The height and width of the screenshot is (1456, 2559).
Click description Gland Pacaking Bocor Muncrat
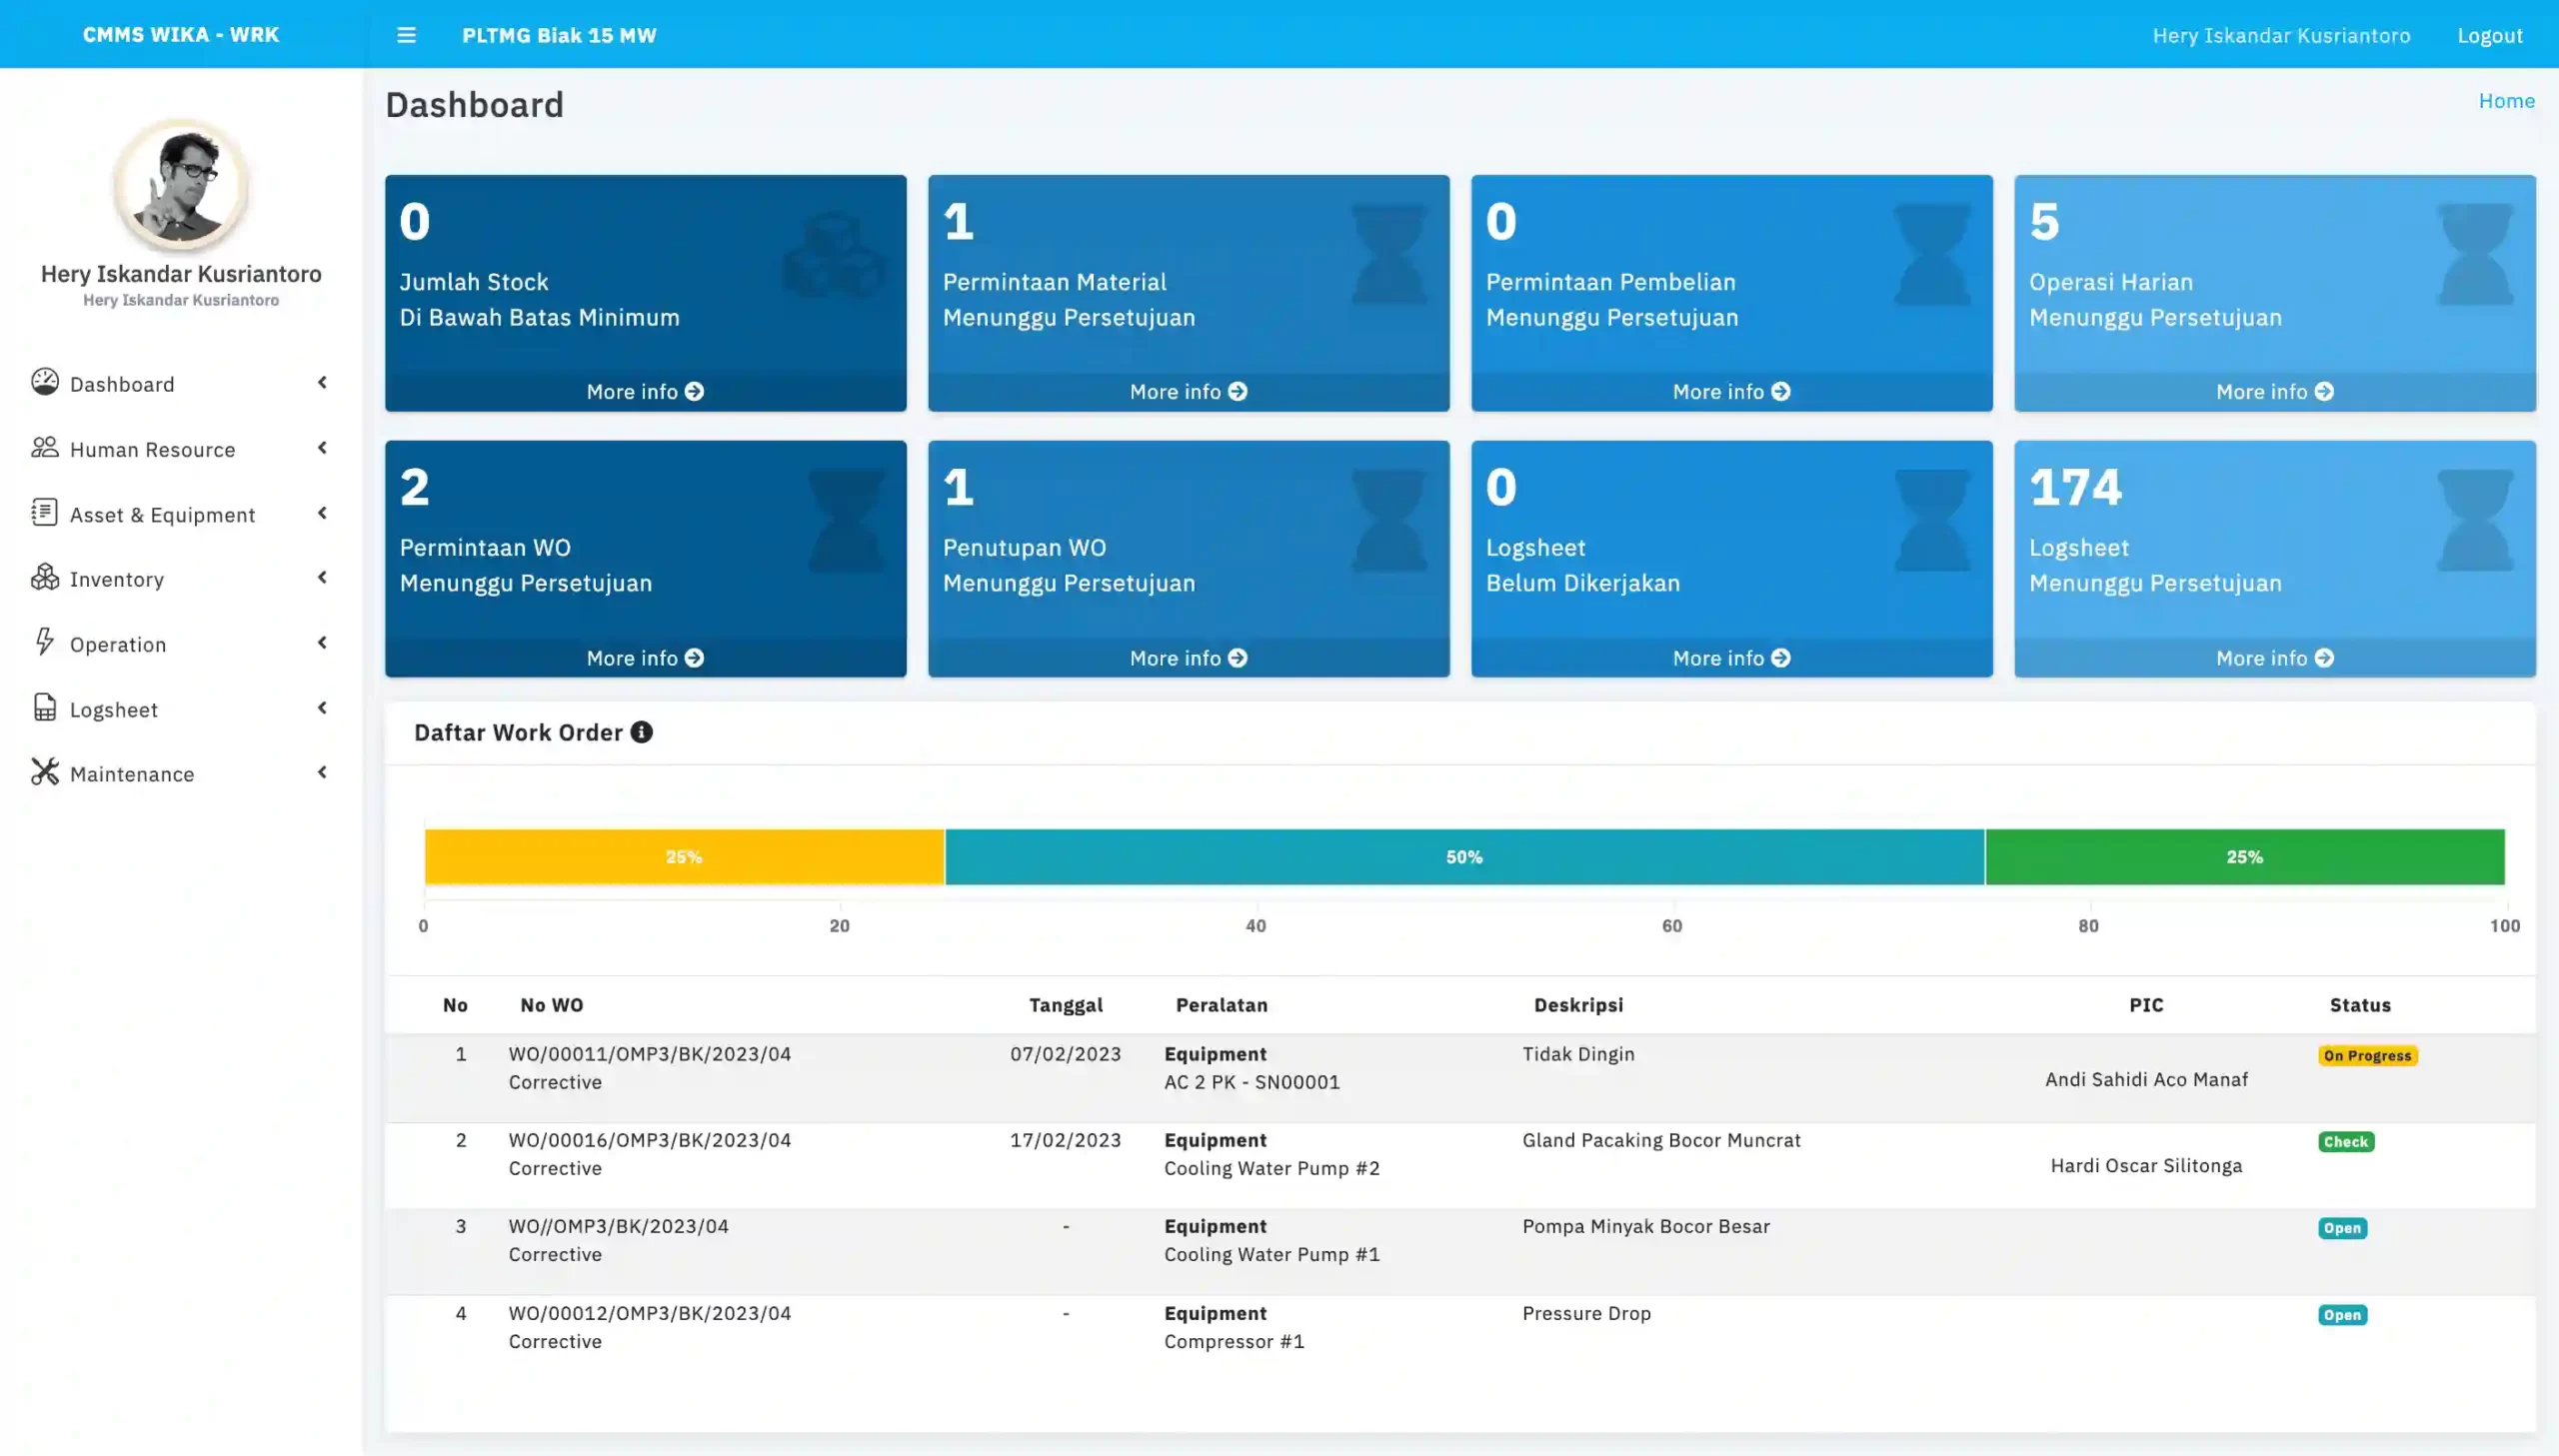tap(1661, 1140)
